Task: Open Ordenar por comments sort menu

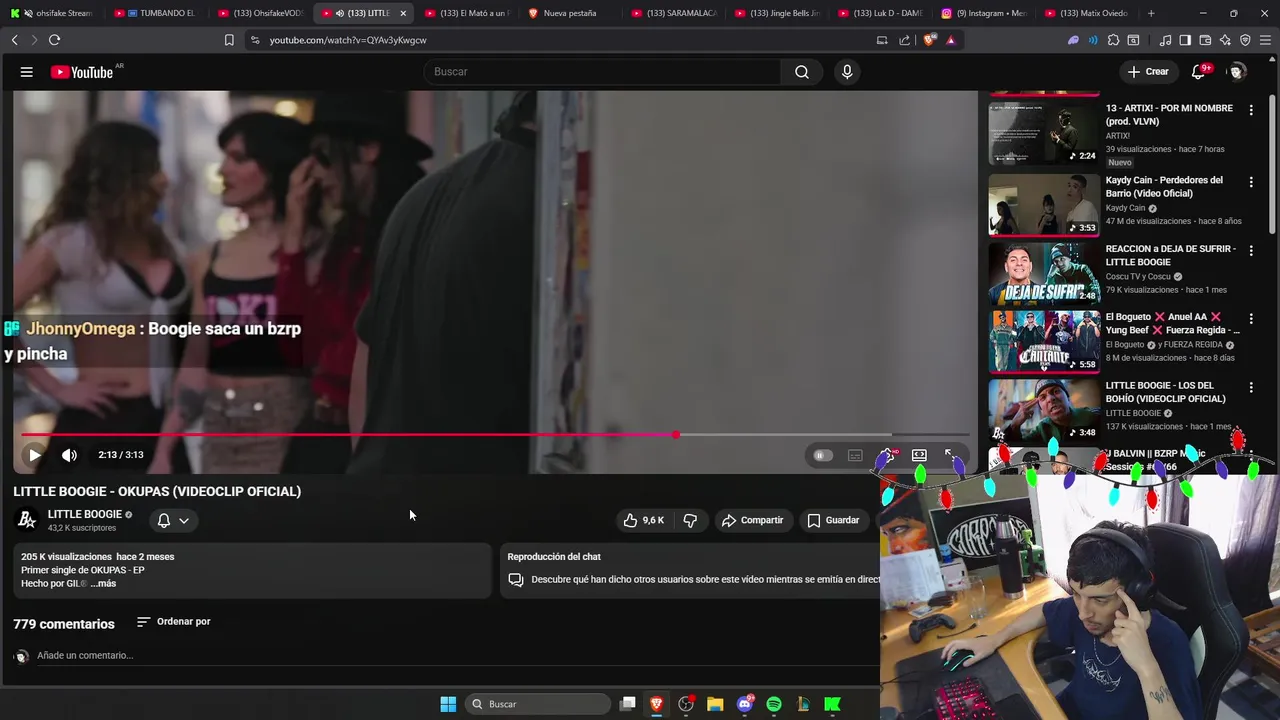Action: (173, 621)
